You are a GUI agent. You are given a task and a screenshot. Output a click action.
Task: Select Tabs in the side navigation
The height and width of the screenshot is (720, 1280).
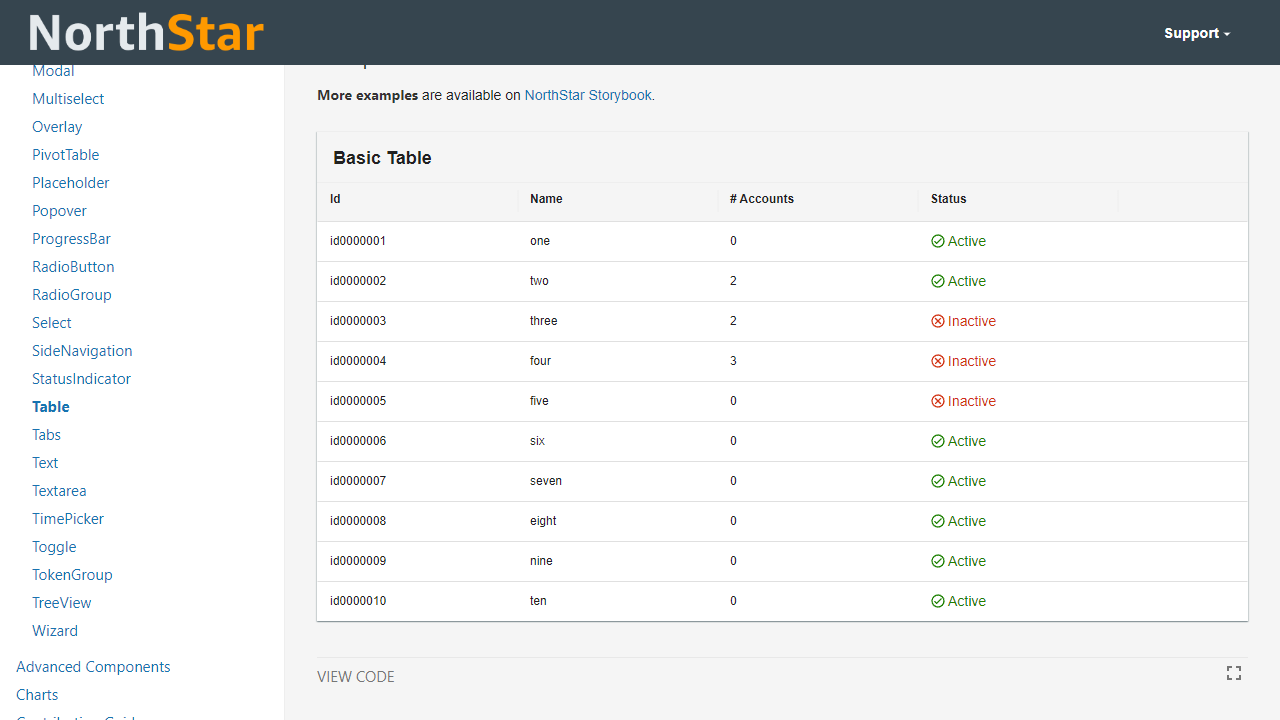pyautogui.click(x=46, y=435)
